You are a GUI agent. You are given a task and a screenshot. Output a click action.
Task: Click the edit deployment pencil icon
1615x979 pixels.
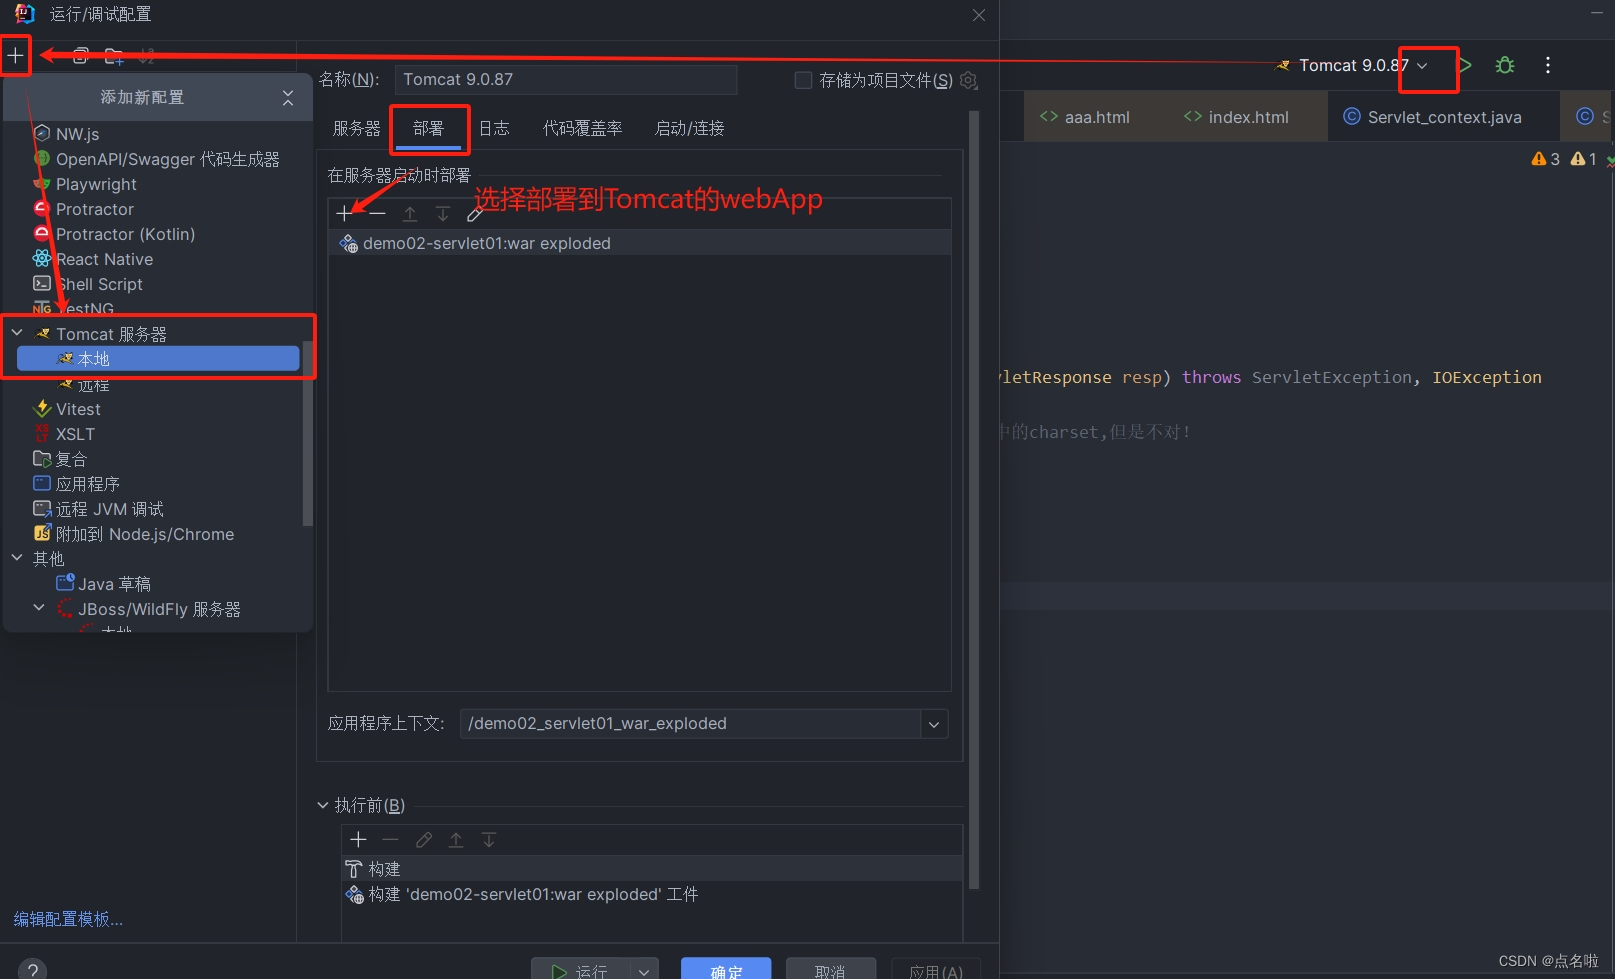[x=475, y=213]
